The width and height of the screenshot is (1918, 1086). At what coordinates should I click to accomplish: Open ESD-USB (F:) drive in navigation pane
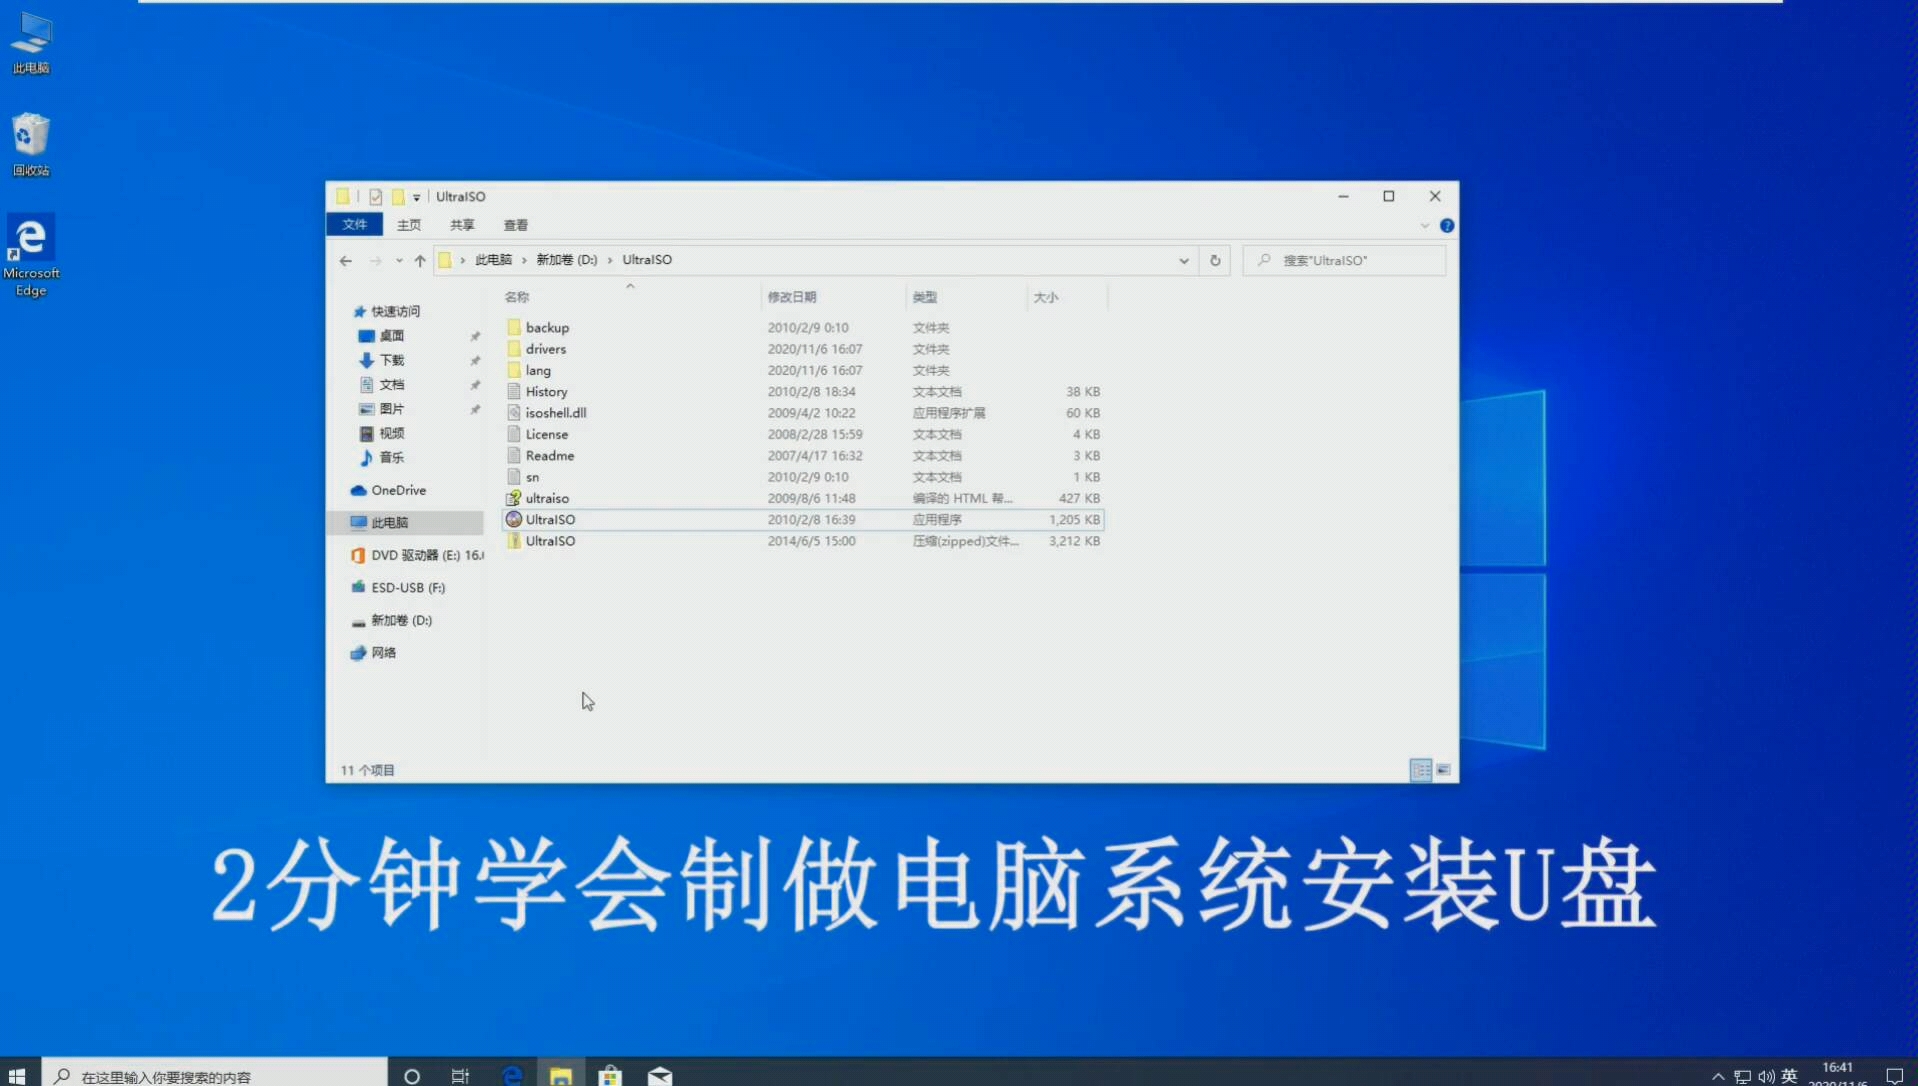click(x=407, y=588)
